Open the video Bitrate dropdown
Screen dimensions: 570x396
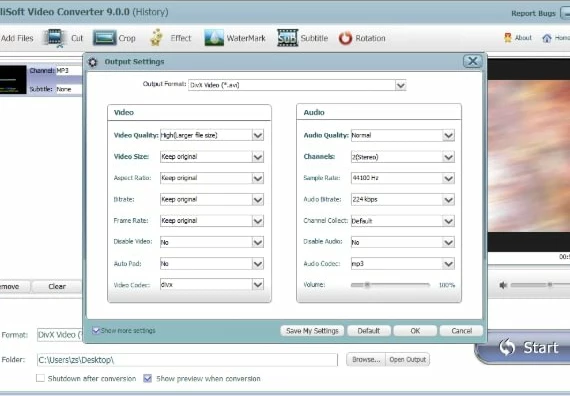coord(258,200)
